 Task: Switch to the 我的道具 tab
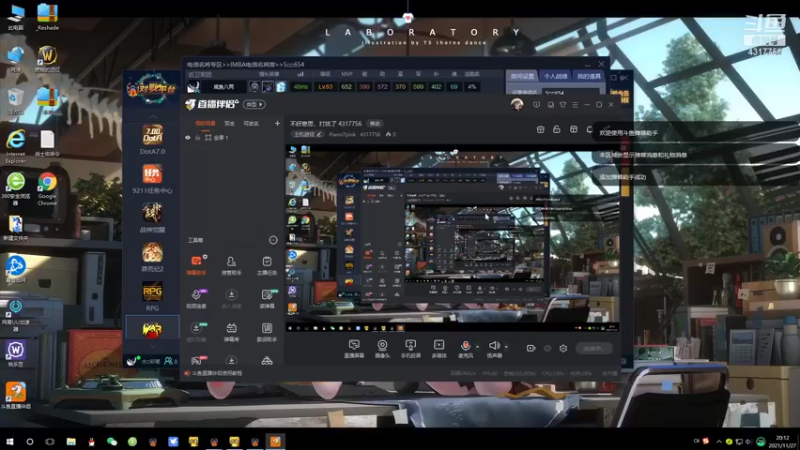(589, 76)
